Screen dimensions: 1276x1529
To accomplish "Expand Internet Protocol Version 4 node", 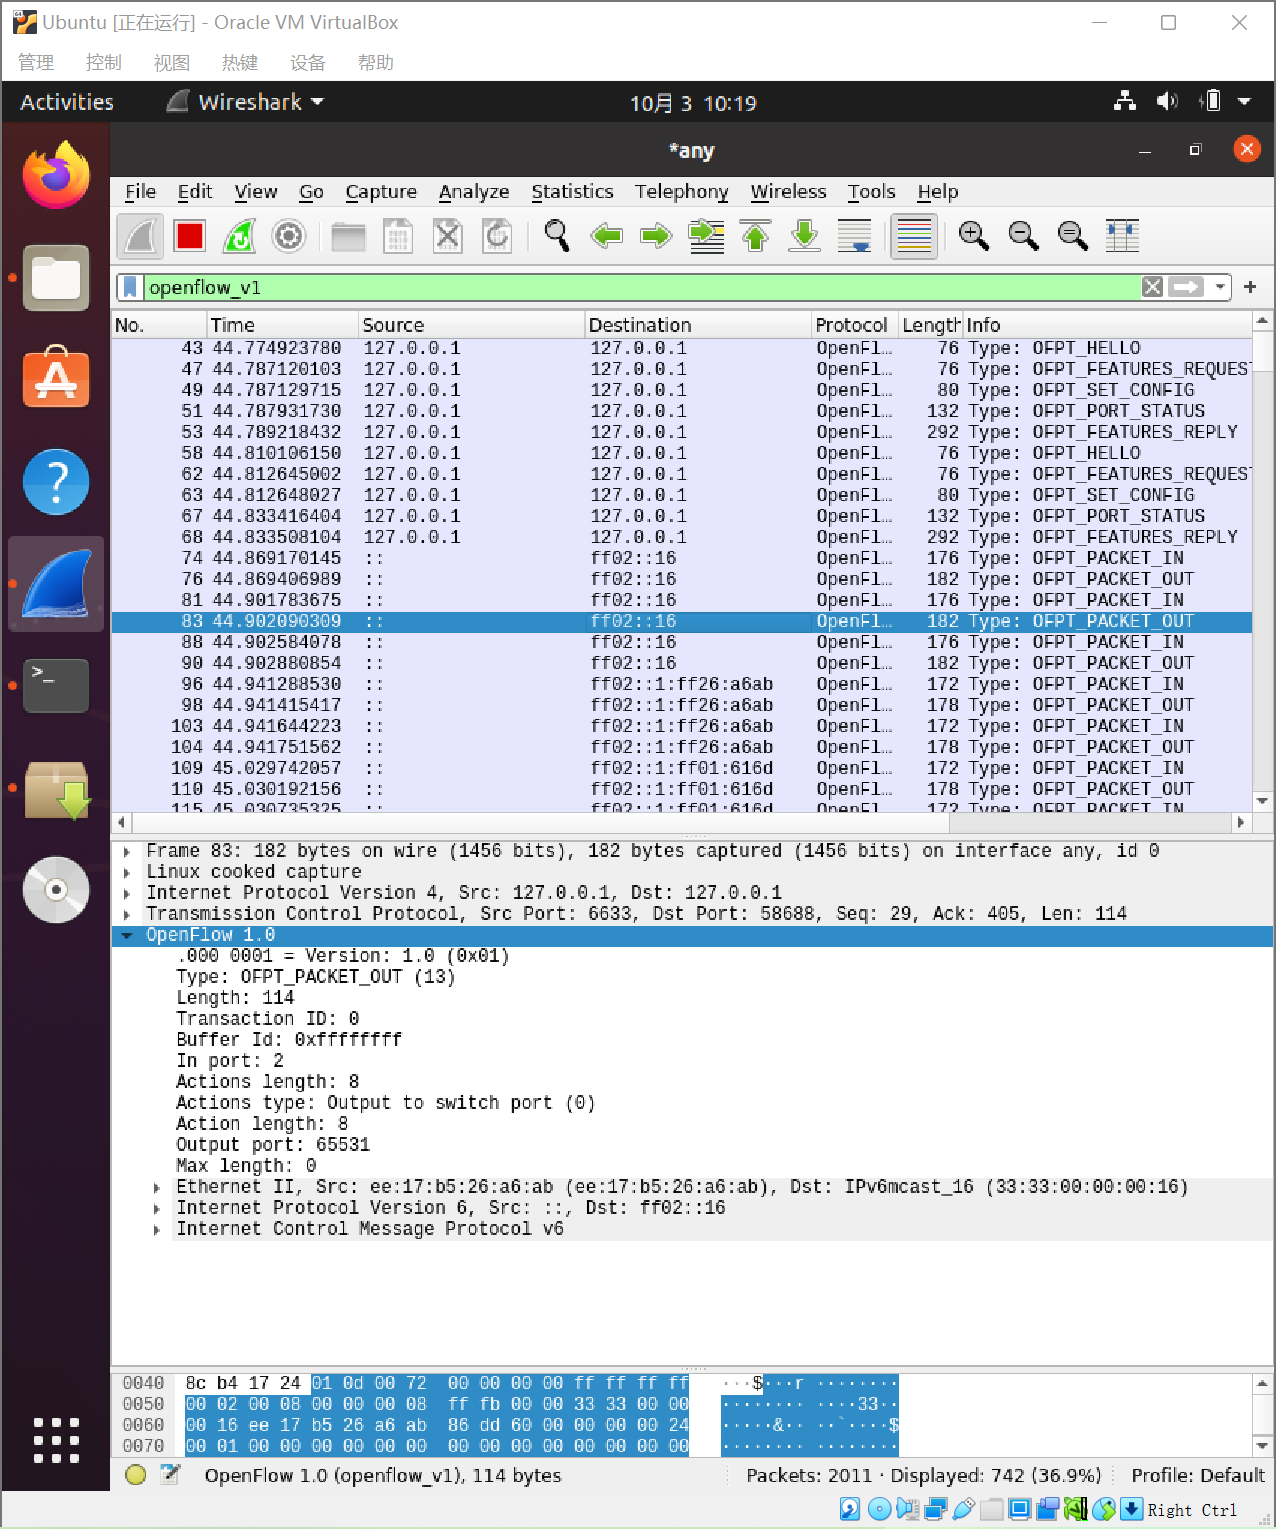I will 127,893.
